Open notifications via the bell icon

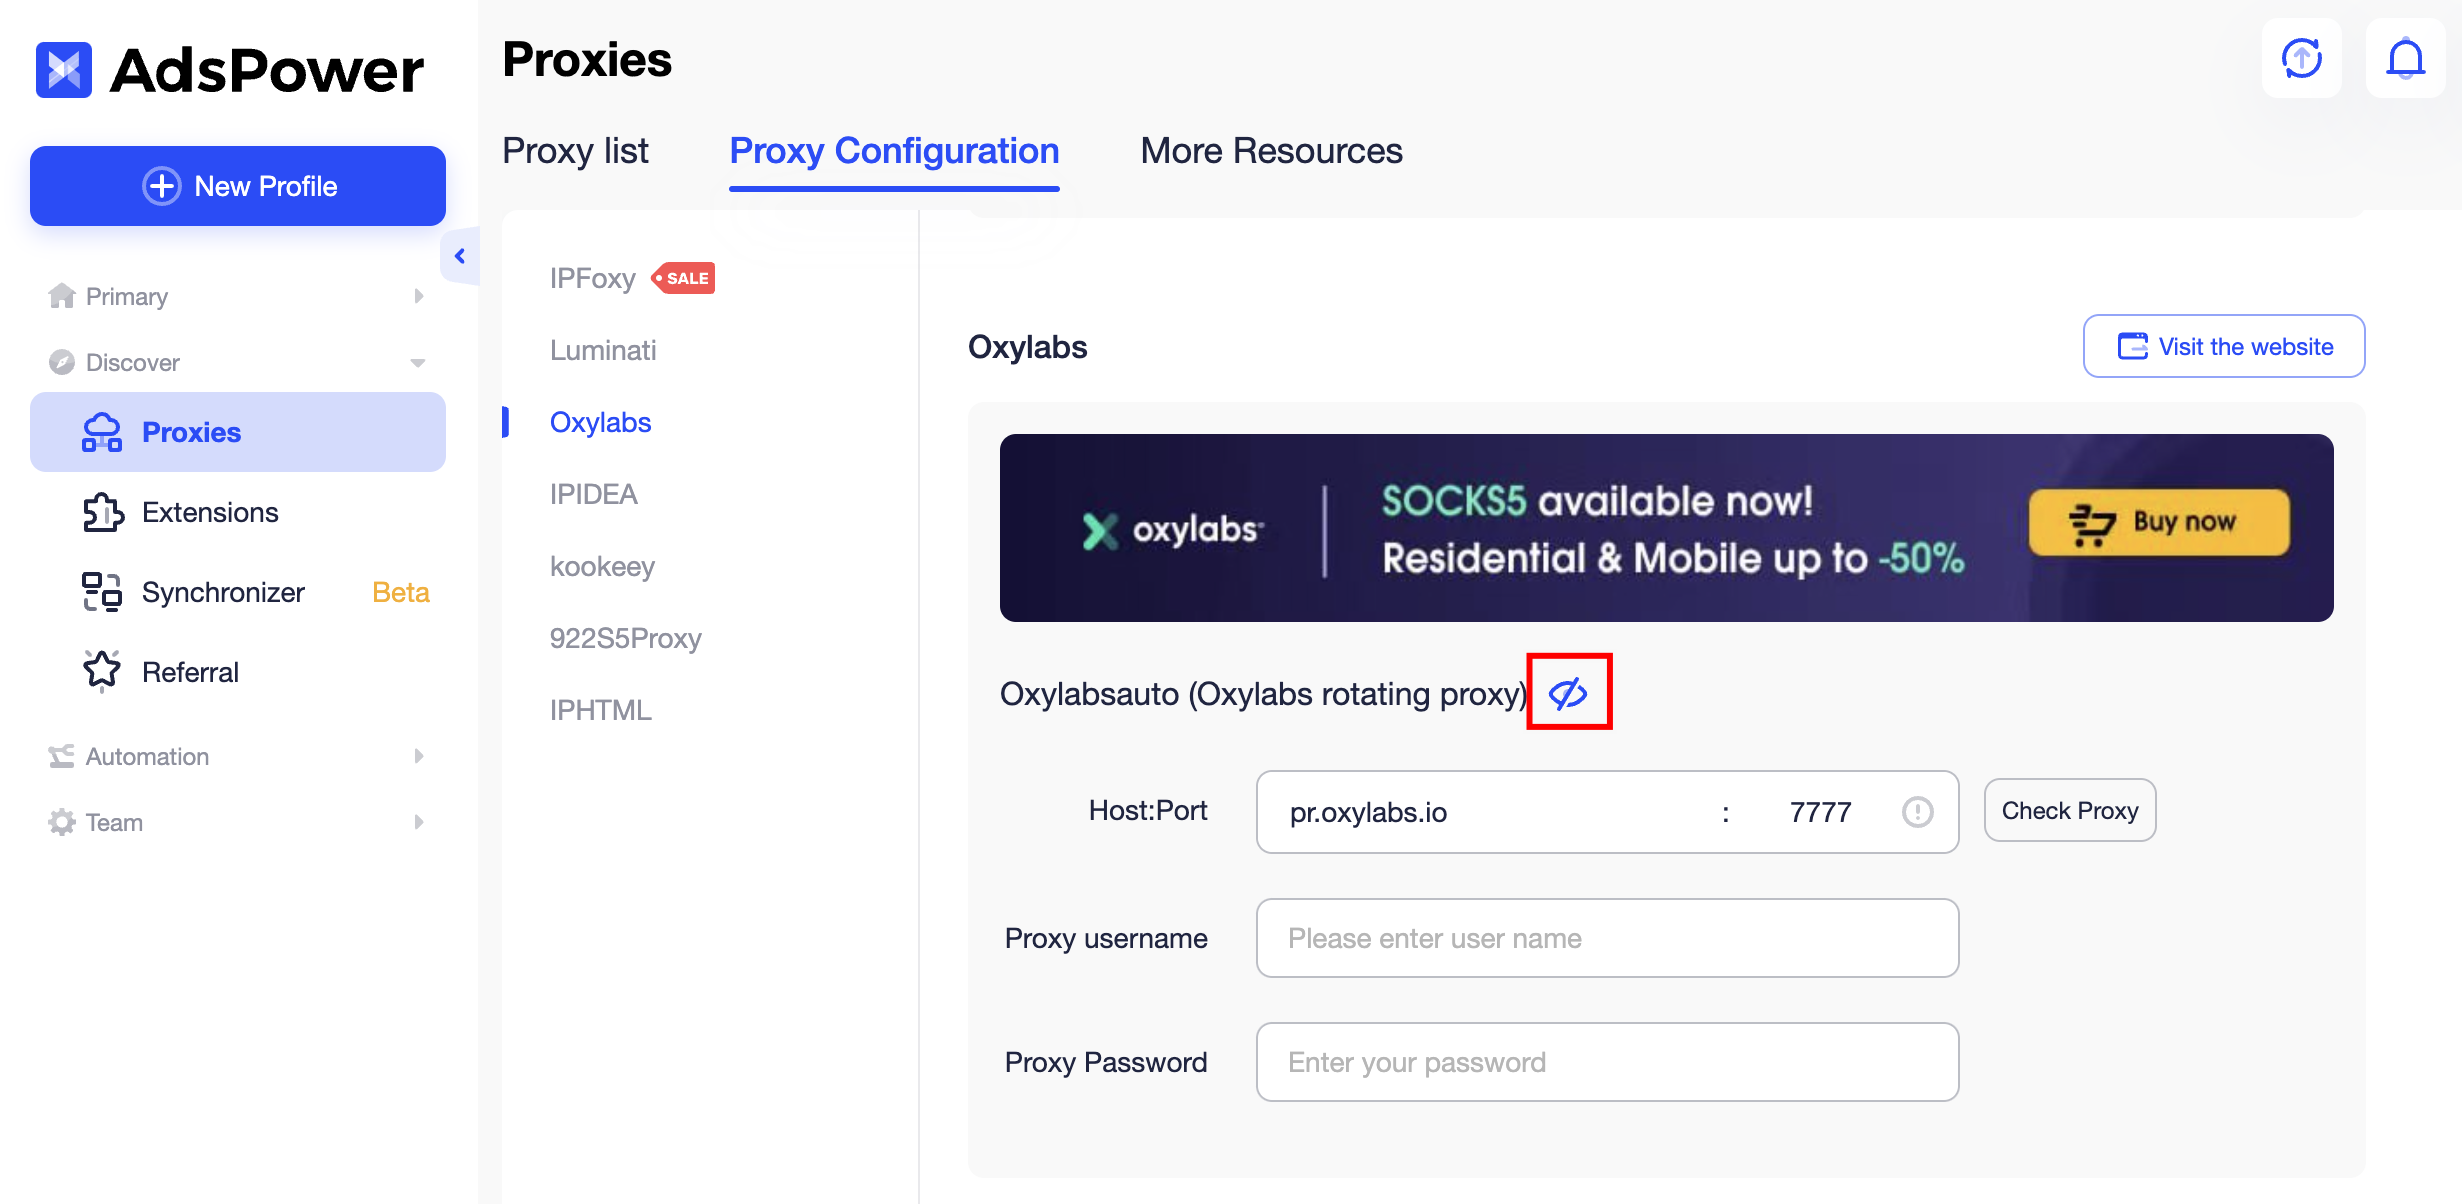point(2404,57)
